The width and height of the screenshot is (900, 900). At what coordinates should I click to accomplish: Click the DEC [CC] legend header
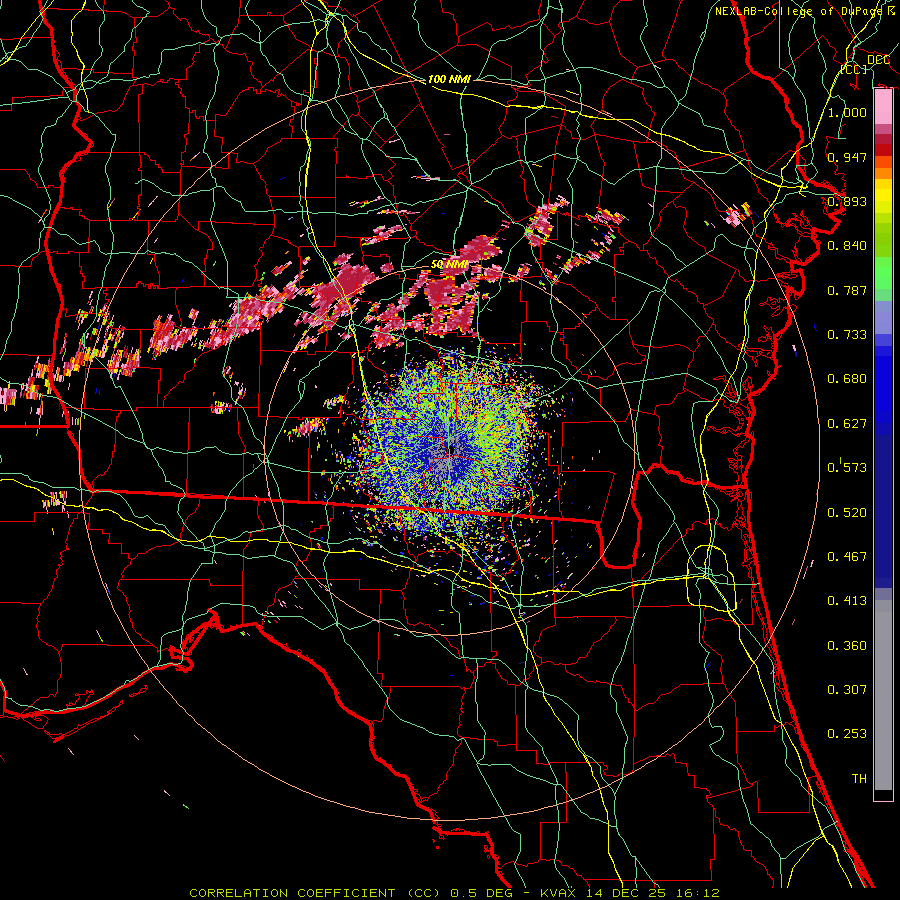click(x=866, y=64)
